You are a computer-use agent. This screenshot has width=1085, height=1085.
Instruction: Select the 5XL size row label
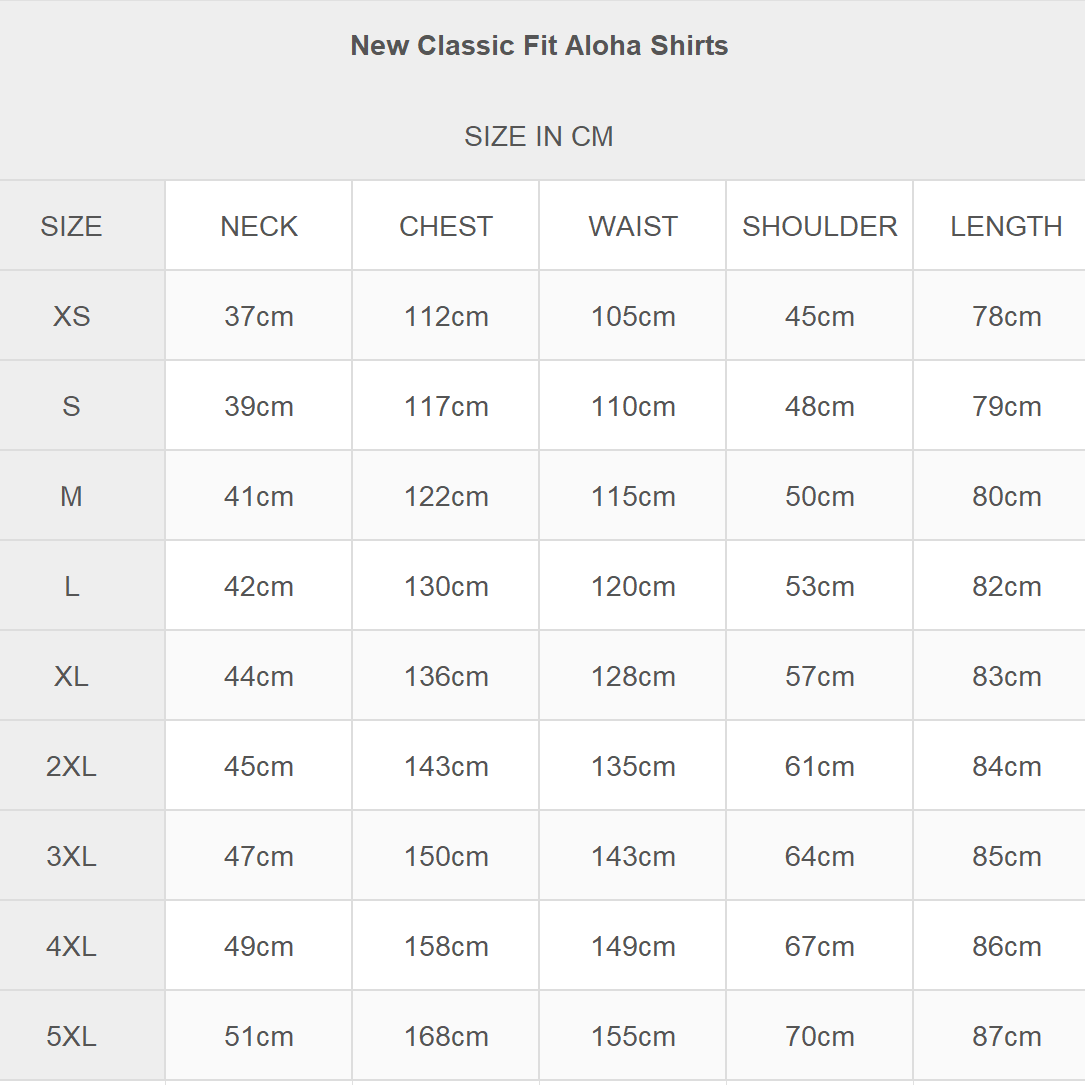tap(71, 1036)
